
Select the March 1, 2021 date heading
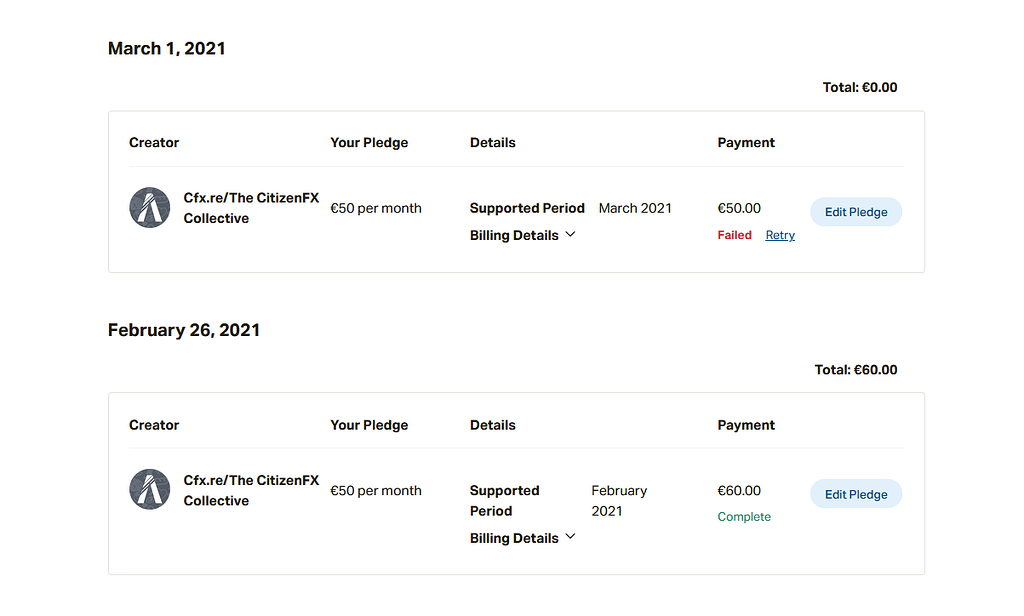(166, 48)
